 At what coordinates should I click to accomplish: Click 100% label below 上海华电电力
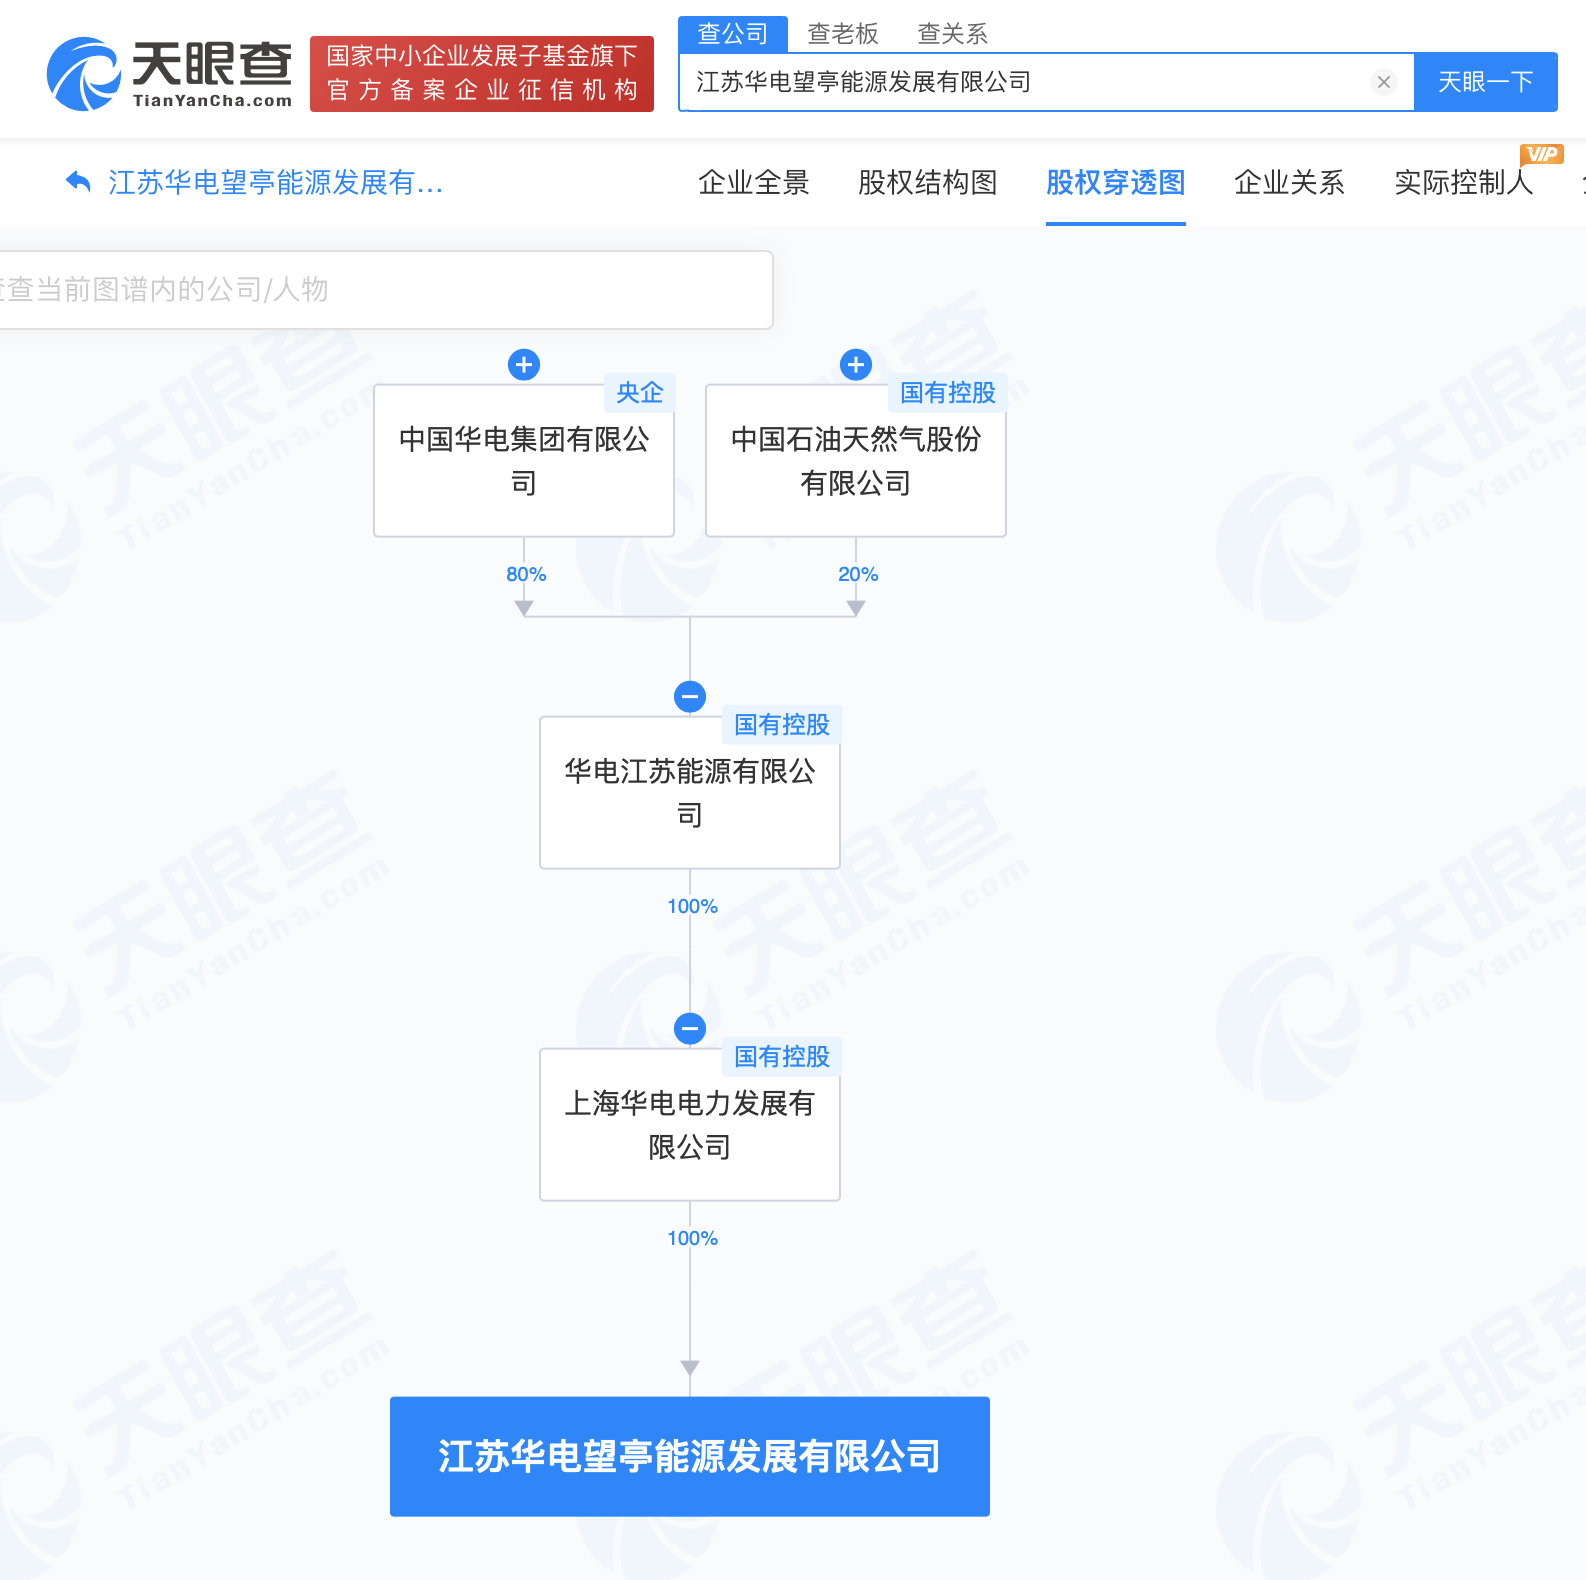pos(692,1238)
